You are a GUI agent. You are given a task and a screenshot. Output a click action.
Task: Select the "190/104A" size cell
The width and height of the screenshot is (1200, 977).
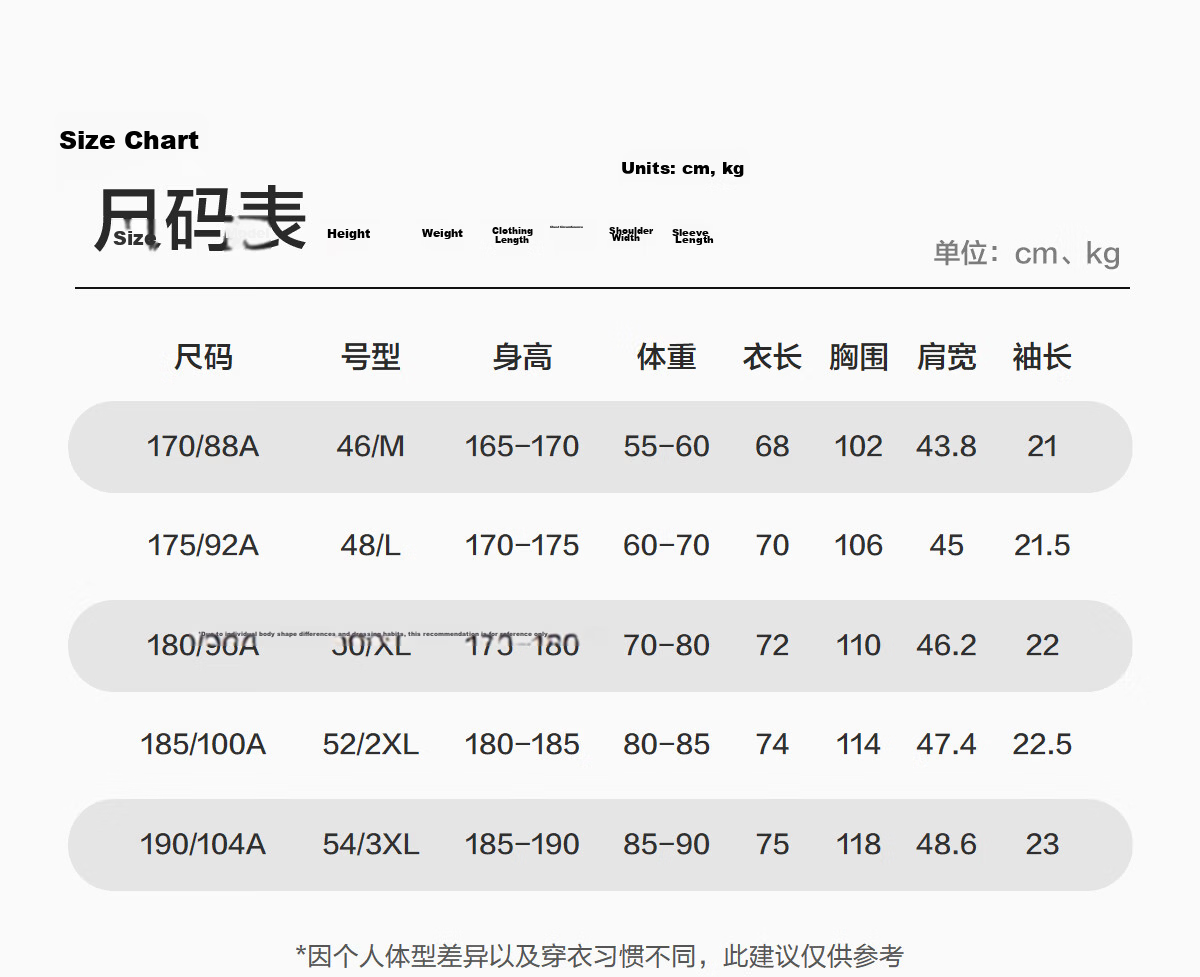(203, 844)
